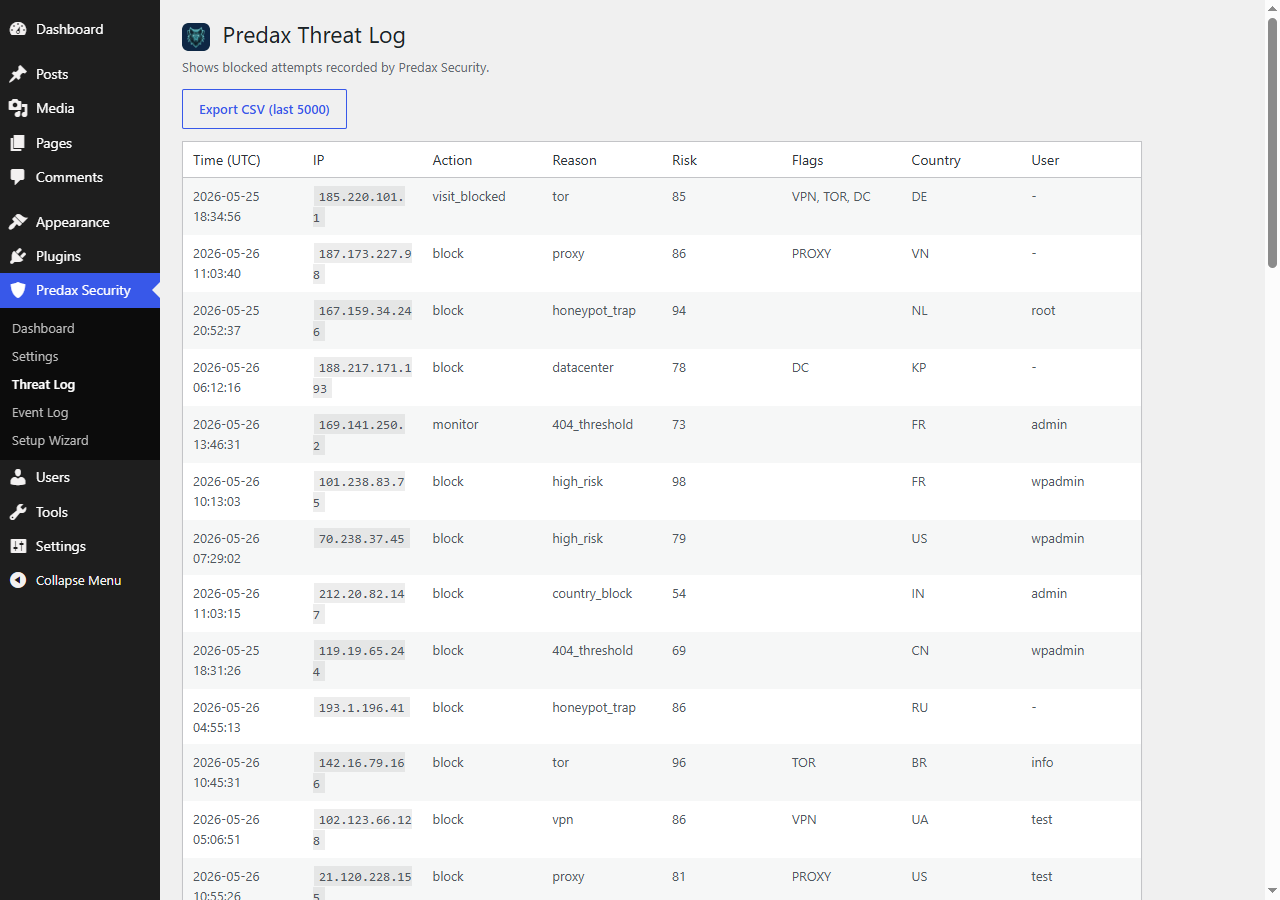Image resolution: width=1280 pixels, height=900 pixels.
Task: Open the Tools menu item
Action: [x=80, y=512]
